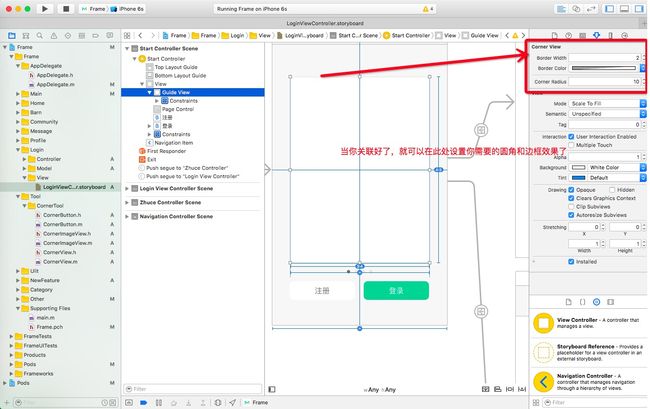
Task: Expand the Login View Controller Scene
Action: point(127,189)
